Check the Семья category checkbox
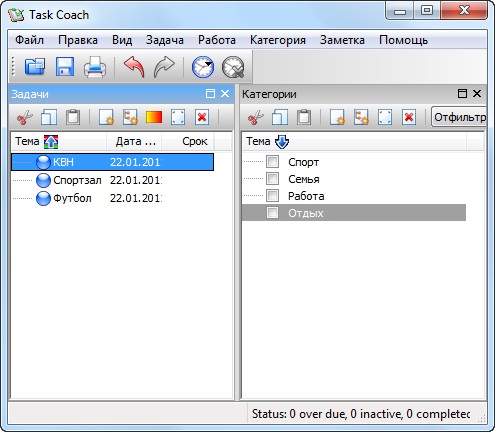 (x=272, y=179)
